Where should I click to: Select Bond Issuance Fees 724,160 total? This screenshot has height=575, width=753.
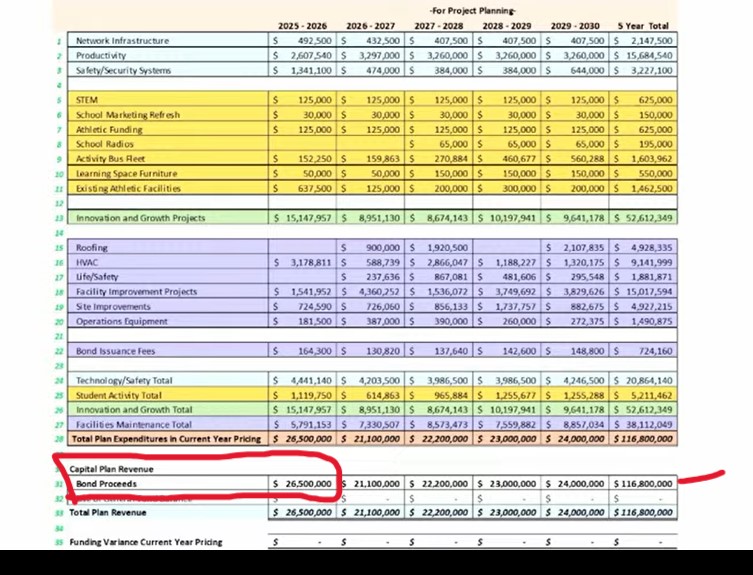[644, 351]
